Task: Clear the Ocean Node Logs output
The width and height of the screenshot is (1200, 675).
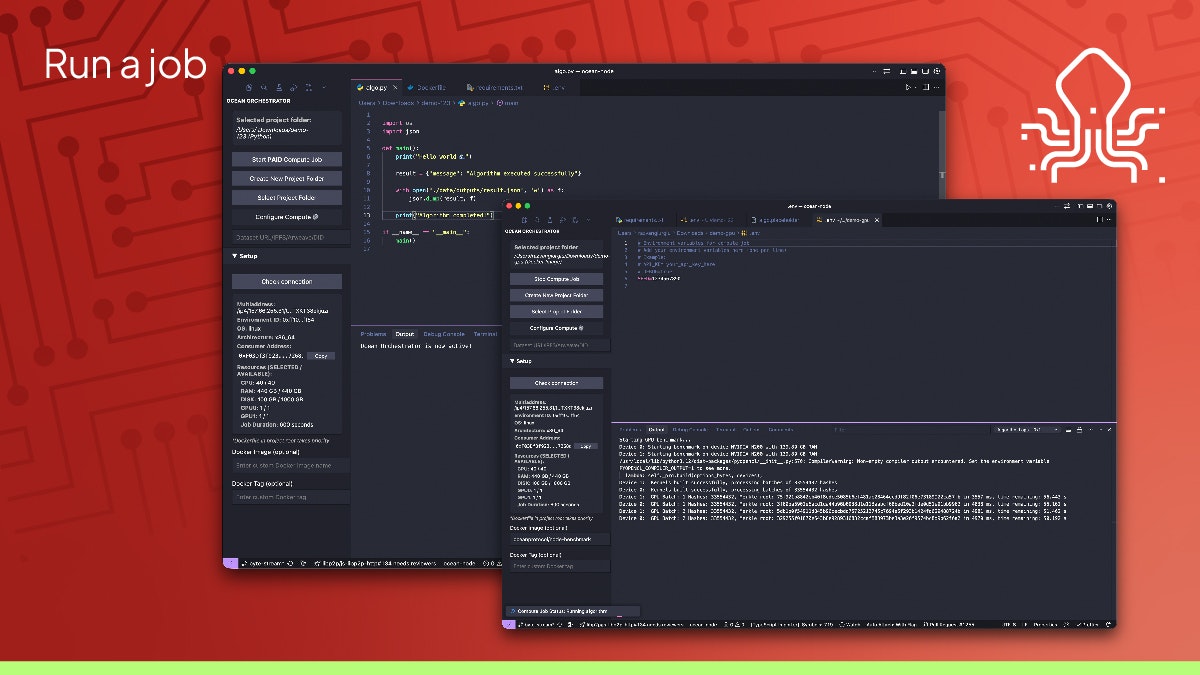Action: point(1068,430)
